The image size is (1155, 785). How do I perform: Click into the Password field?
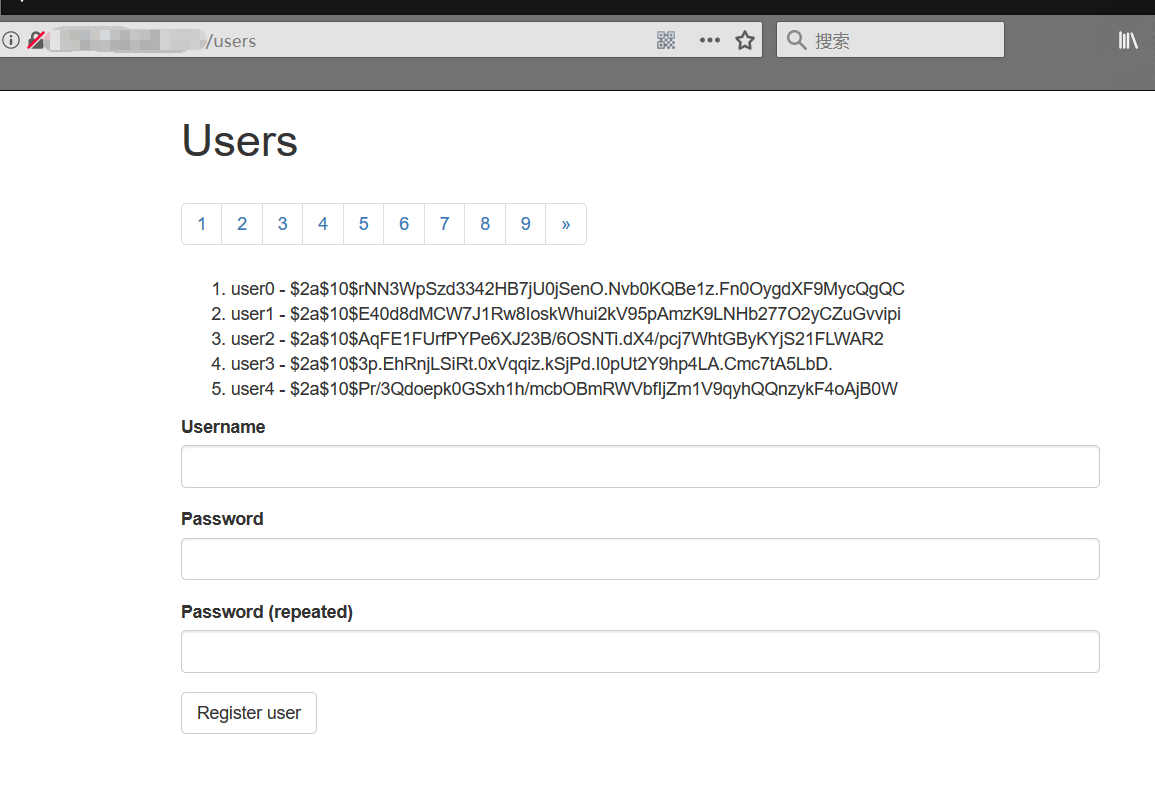[640, 559]
